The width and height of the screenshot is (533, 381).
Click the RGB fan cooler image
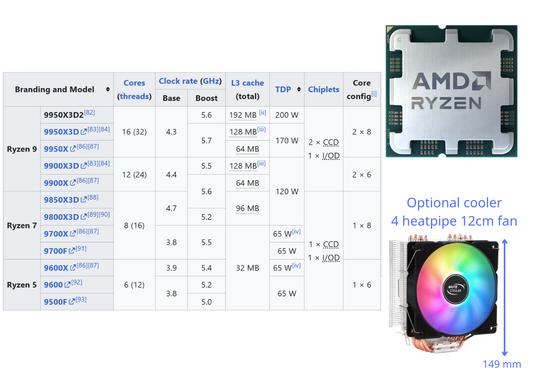click(x=445, y=293)
